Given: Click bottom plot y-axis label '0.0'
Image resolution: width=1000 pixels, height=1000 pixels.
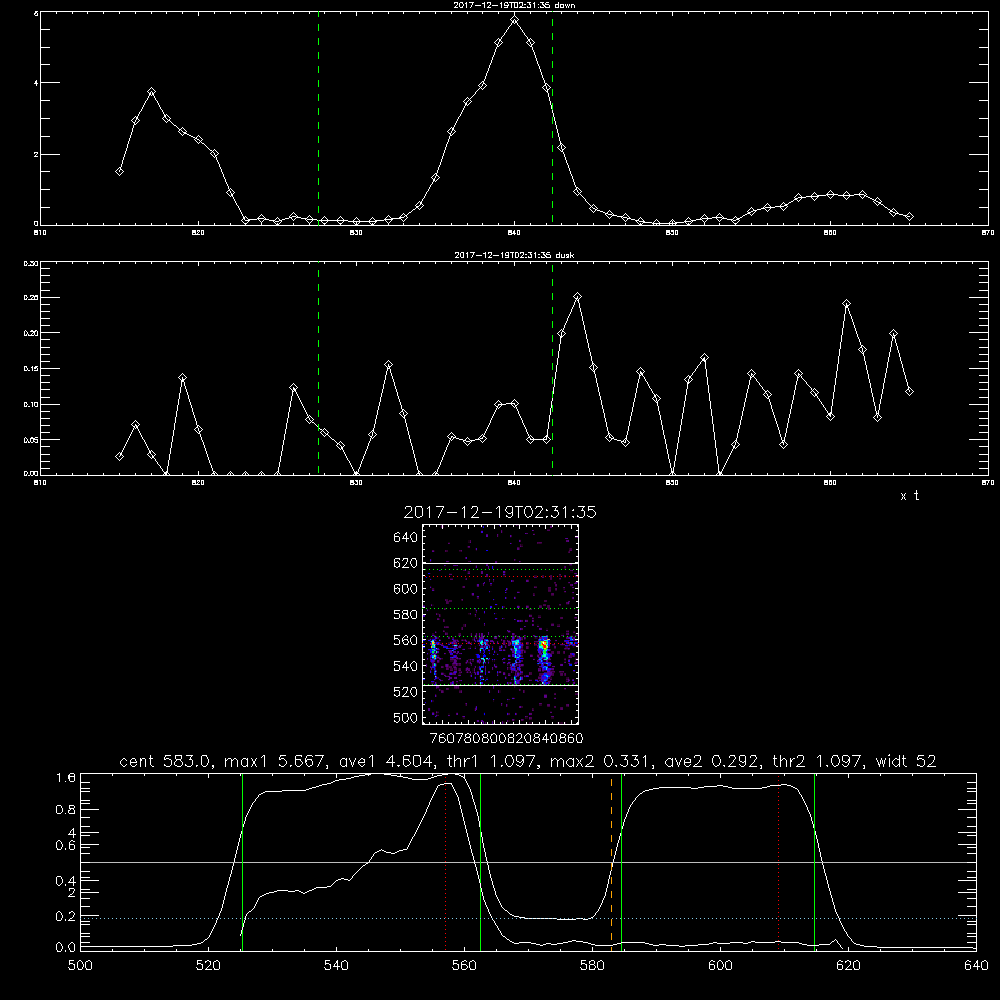Looking at the screenshot, I should 66,947.
